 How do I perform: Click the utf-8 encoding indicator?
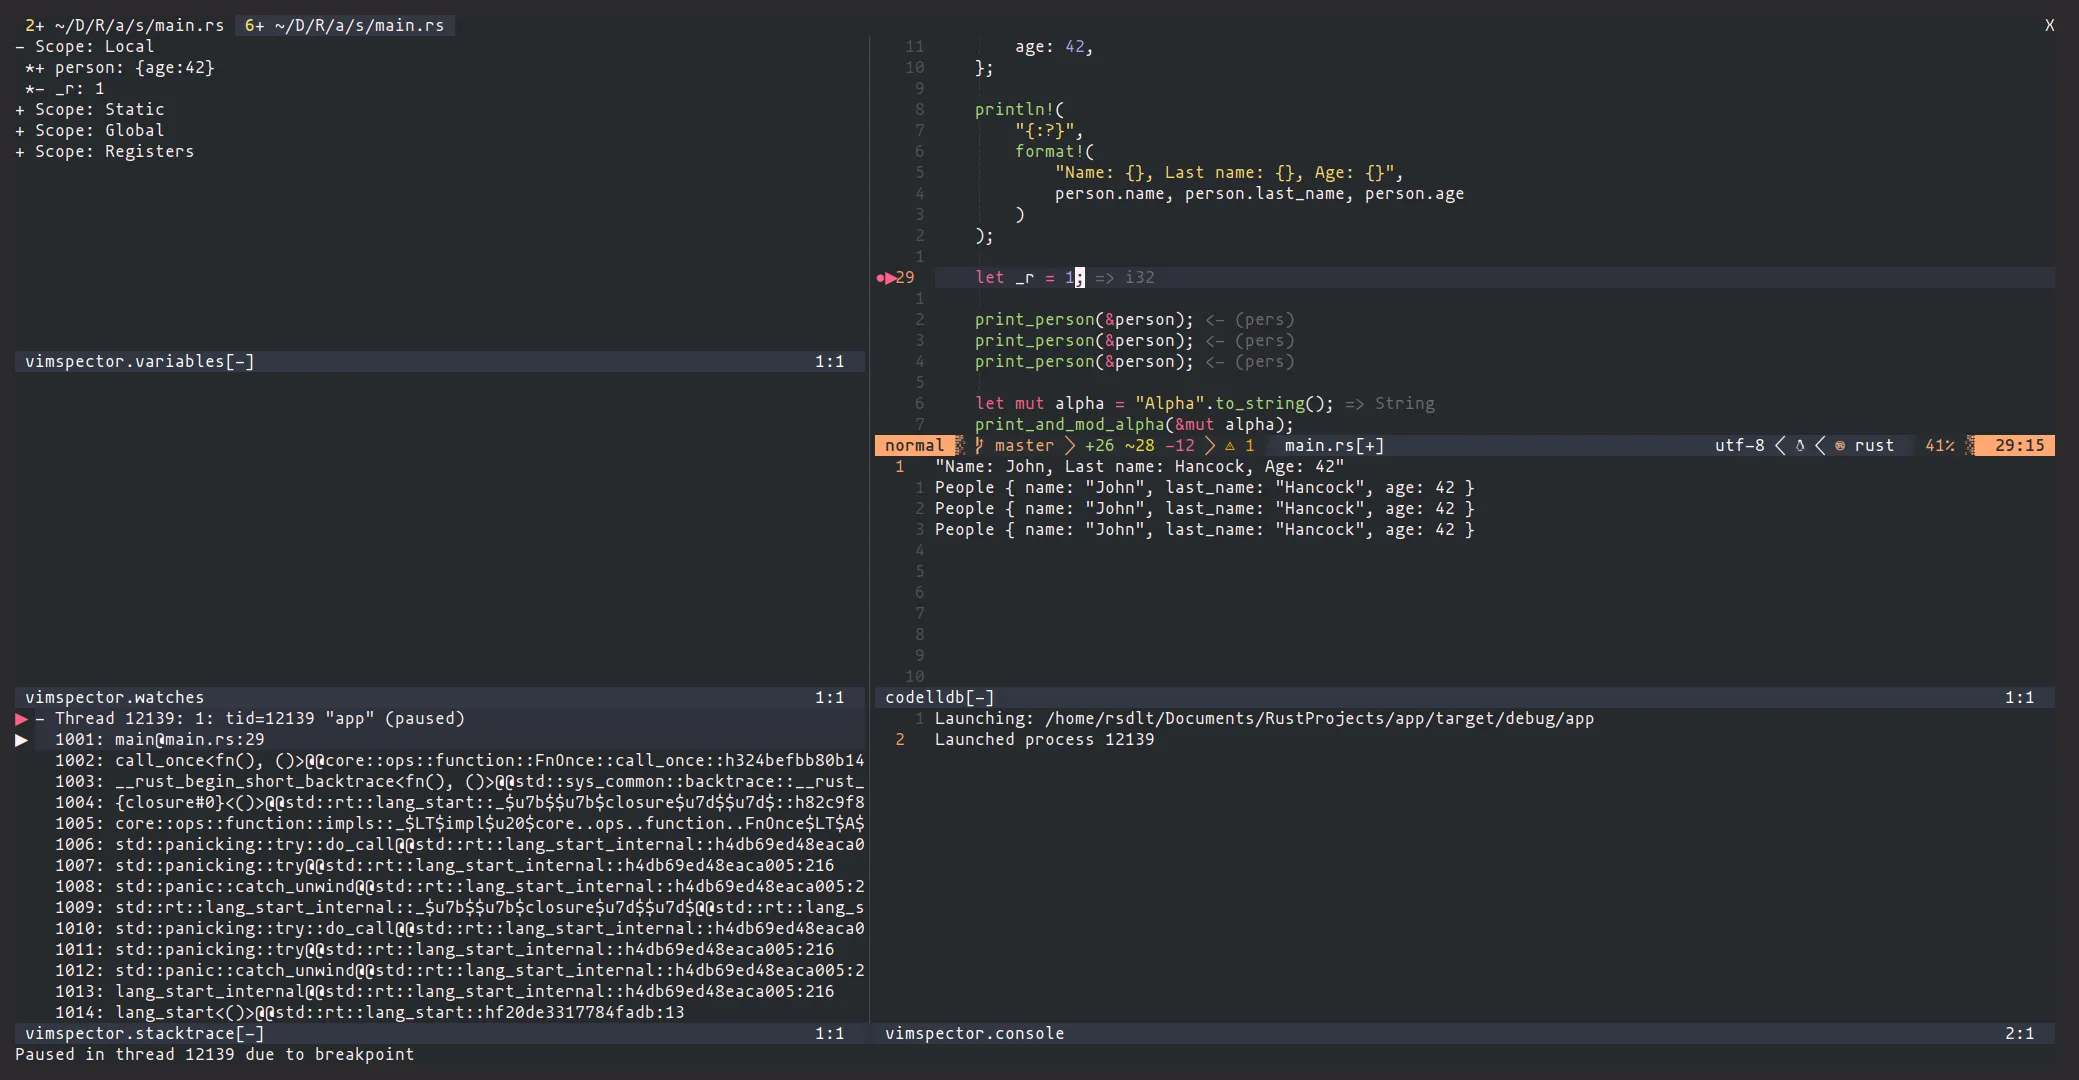pyautogui.click(x=1739, y=445)
